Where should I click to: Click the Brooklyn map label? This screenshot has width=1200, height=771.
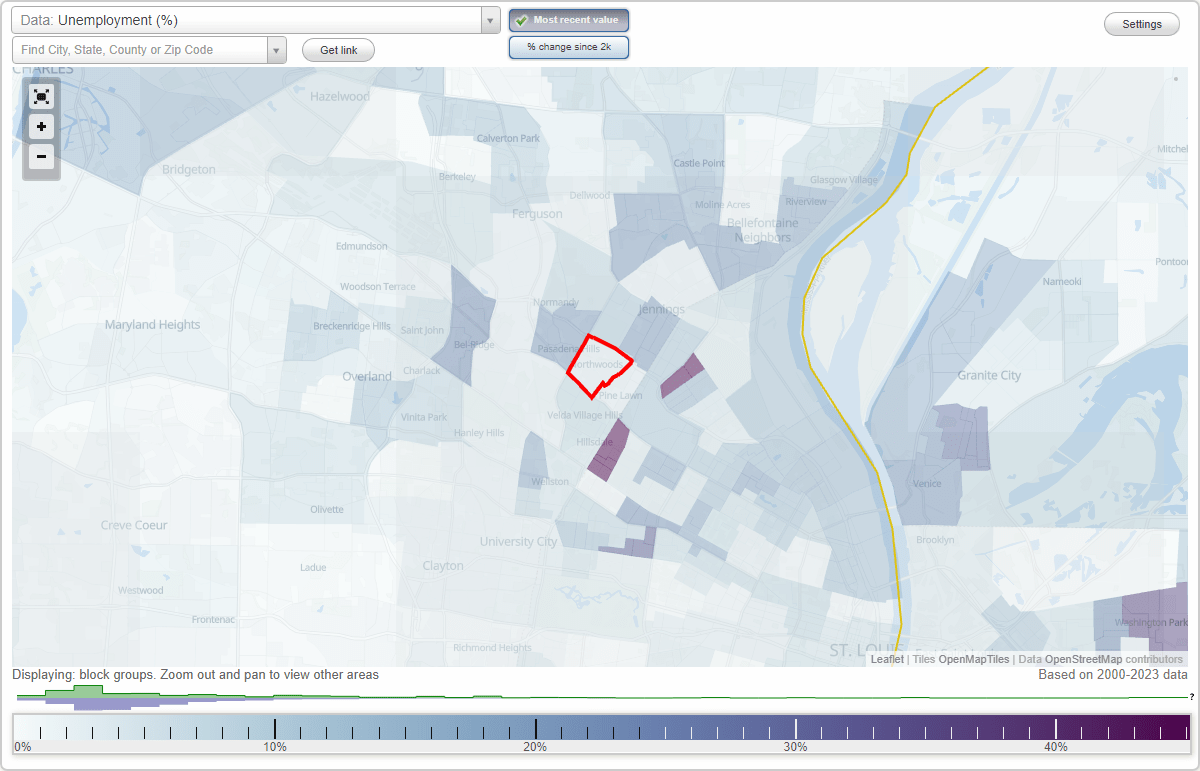[935, 540]
